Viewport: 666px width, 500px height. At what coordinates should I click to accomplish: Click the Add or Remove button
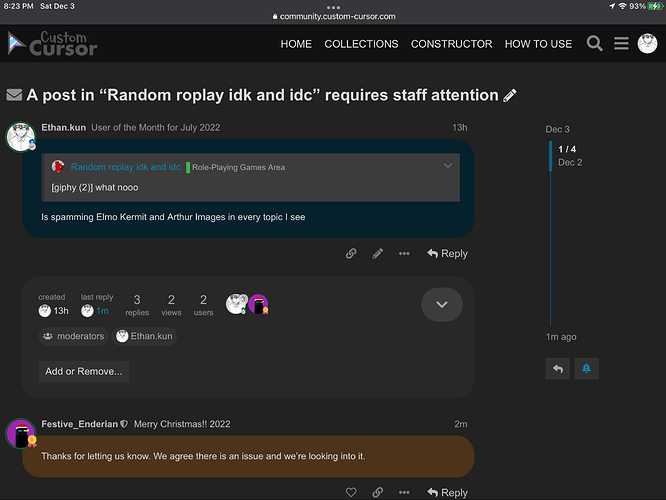click(84, 371)
